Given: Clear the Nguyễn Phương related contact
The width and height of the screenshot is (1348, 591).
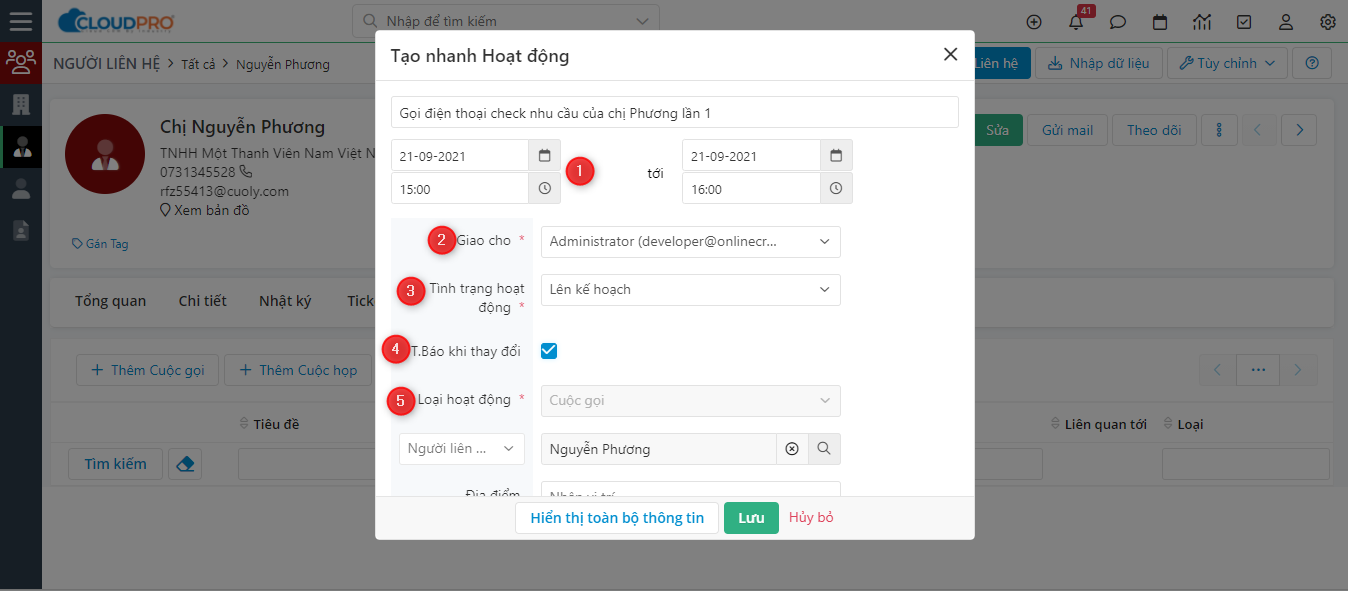Looking at the screenshot, I should (792, 449).
